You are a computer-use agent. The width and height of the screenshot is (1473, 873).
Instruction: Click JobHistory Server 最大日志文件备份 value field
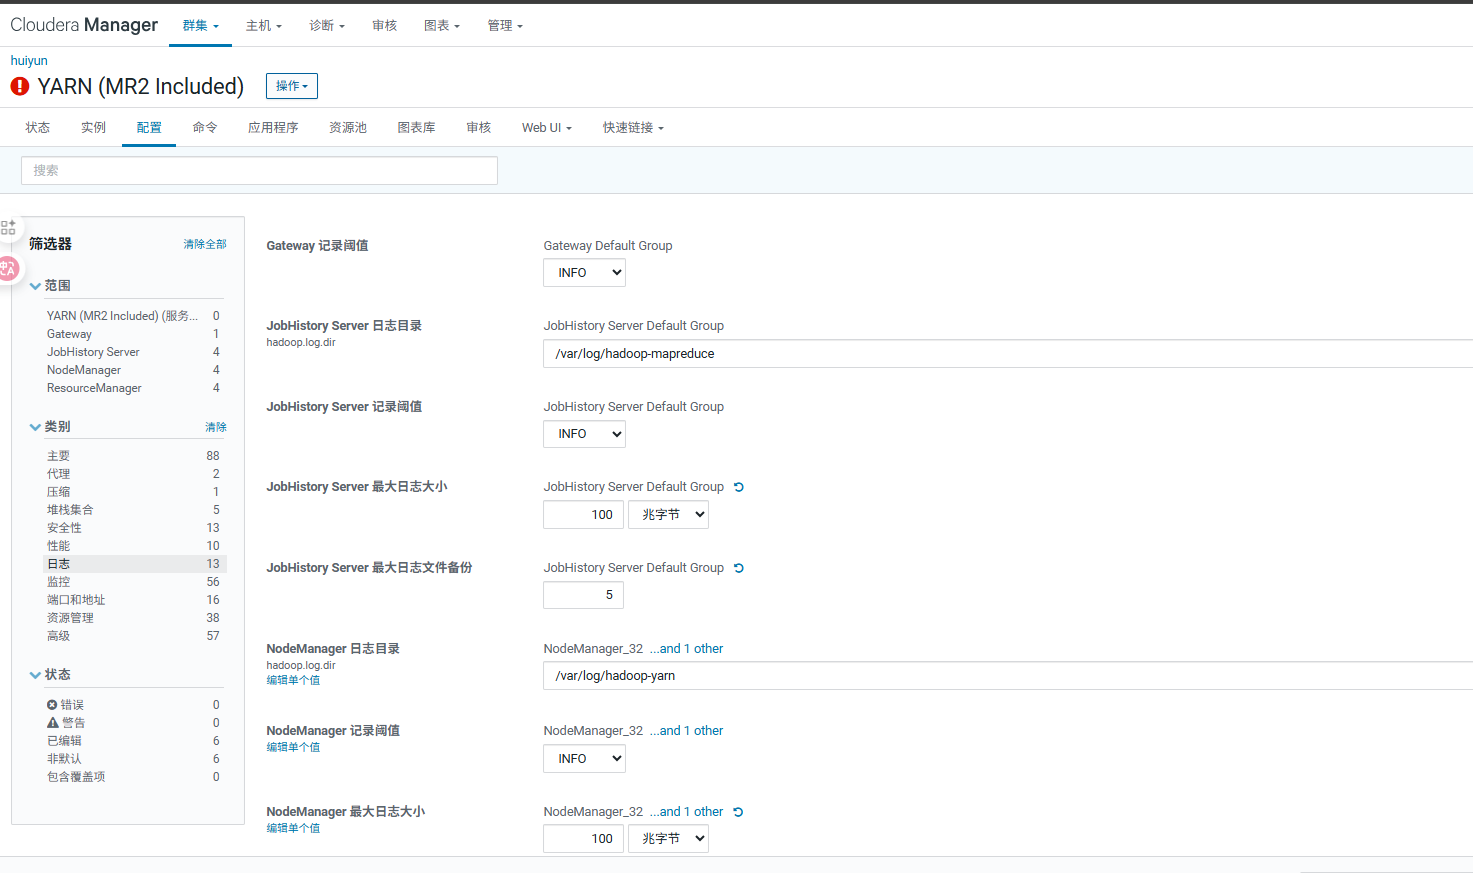(583, 595)
